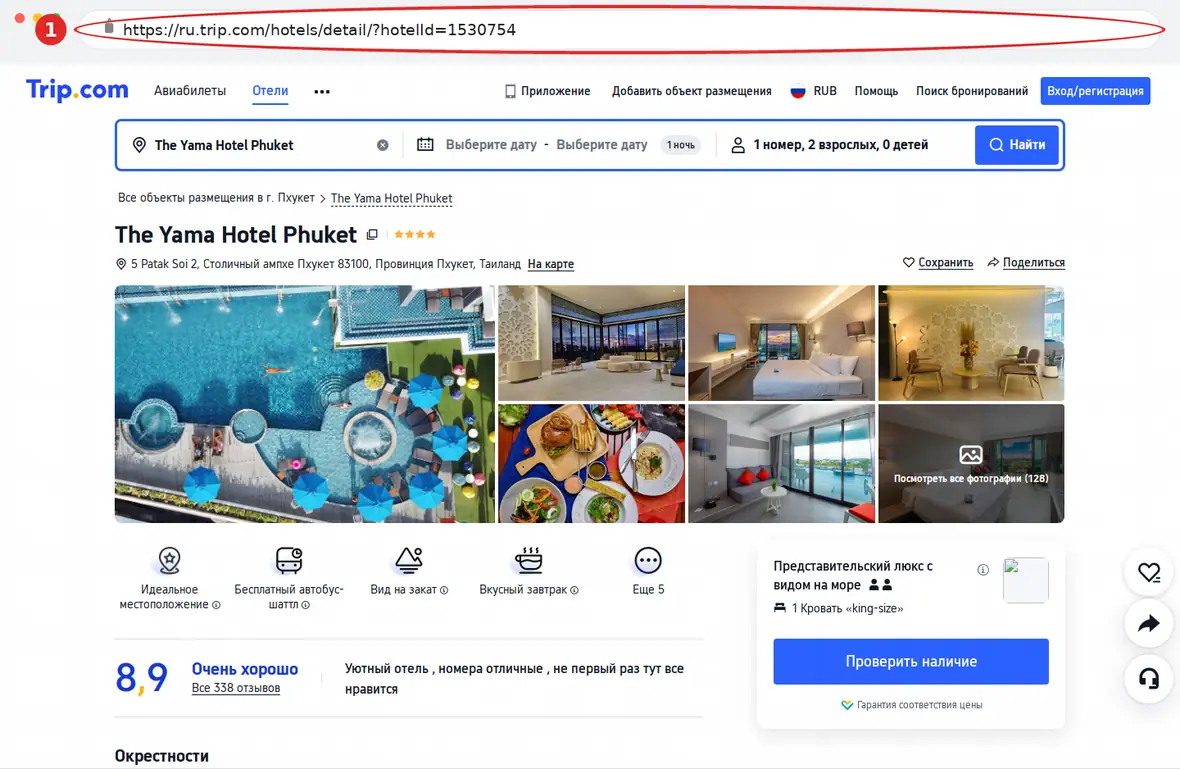Click the Вид на закат icon
The image size is (1180, 769).
[409, 561]
